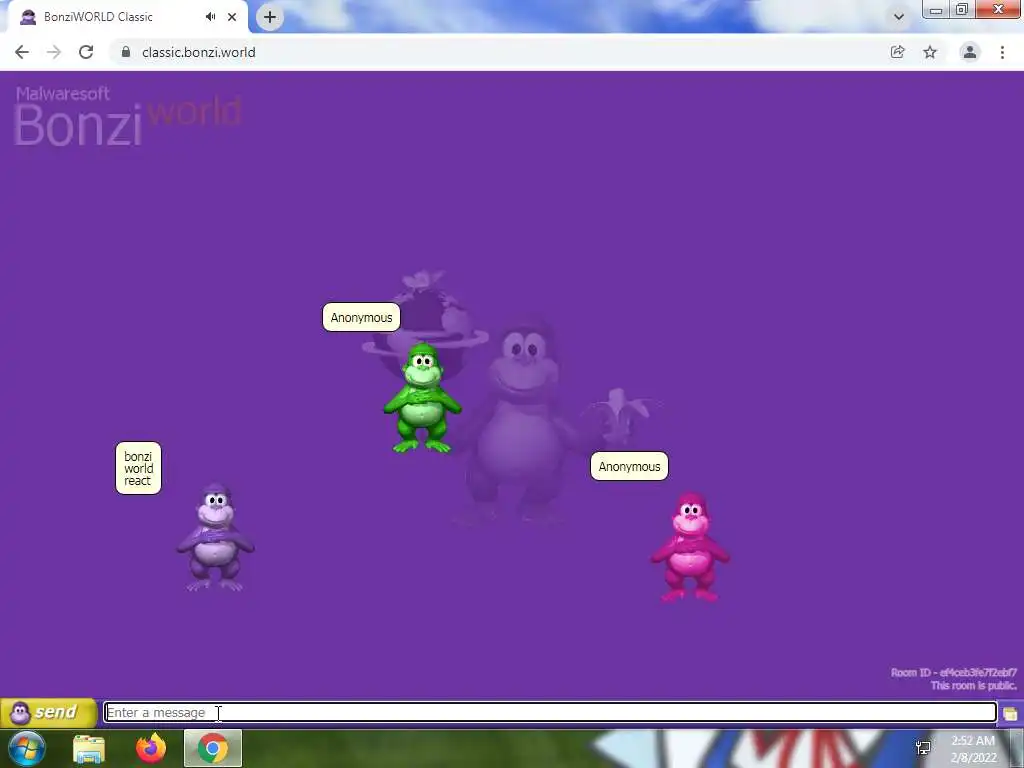
Task: Share this page icon
Action: pyautogui.click(x=898, y=52)
